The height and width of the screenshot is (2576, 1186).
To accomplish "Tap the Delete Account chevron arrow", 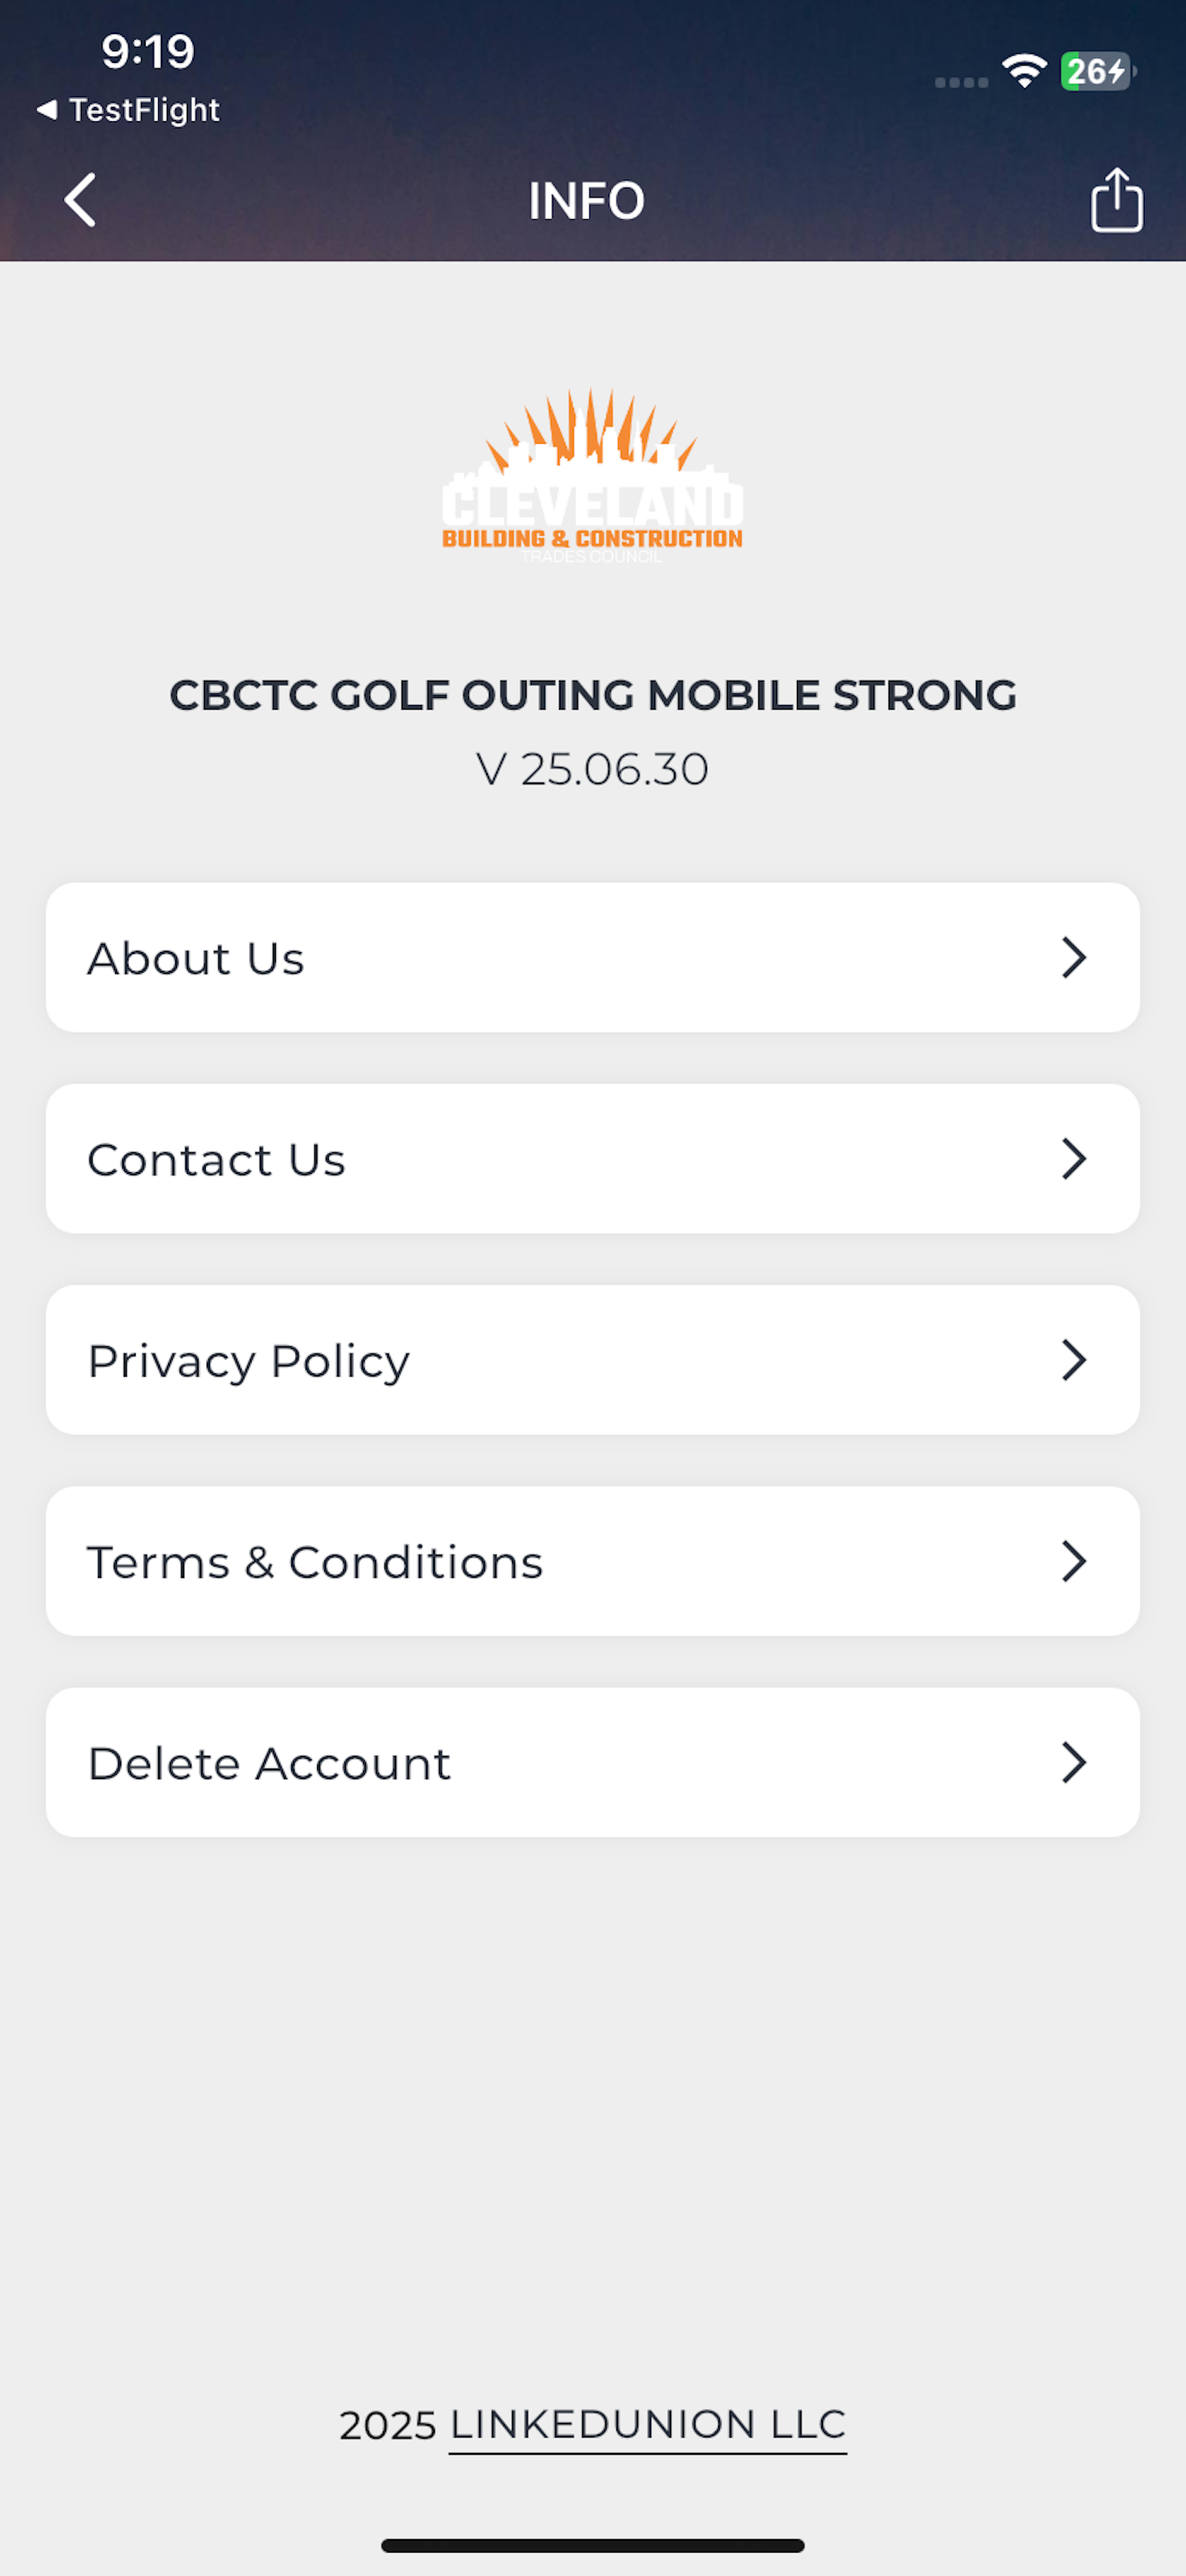I will [1073, 1762].
